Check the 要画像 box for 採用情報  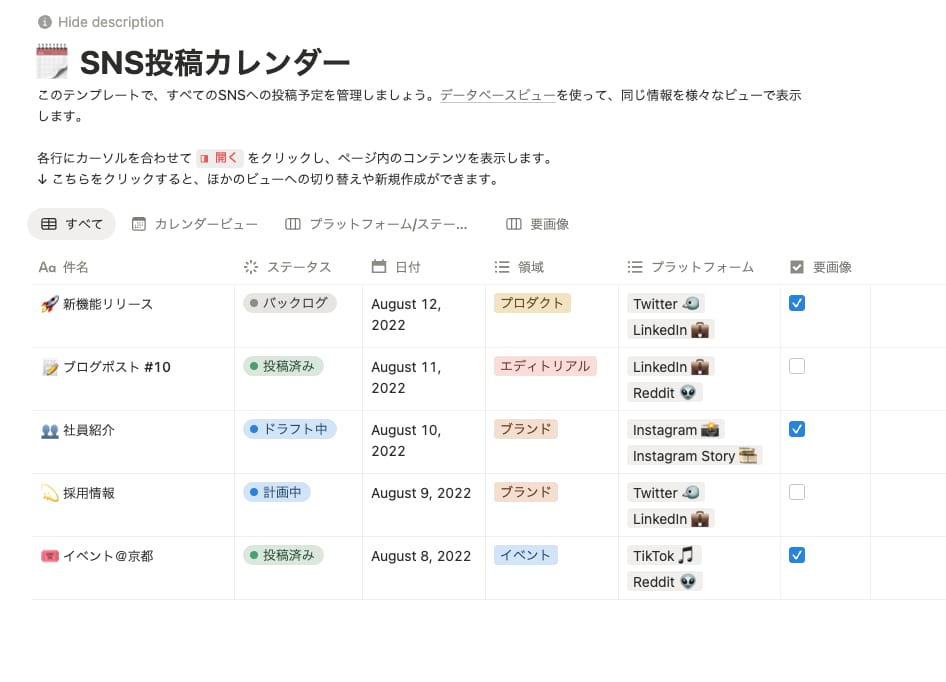[797, 491]
